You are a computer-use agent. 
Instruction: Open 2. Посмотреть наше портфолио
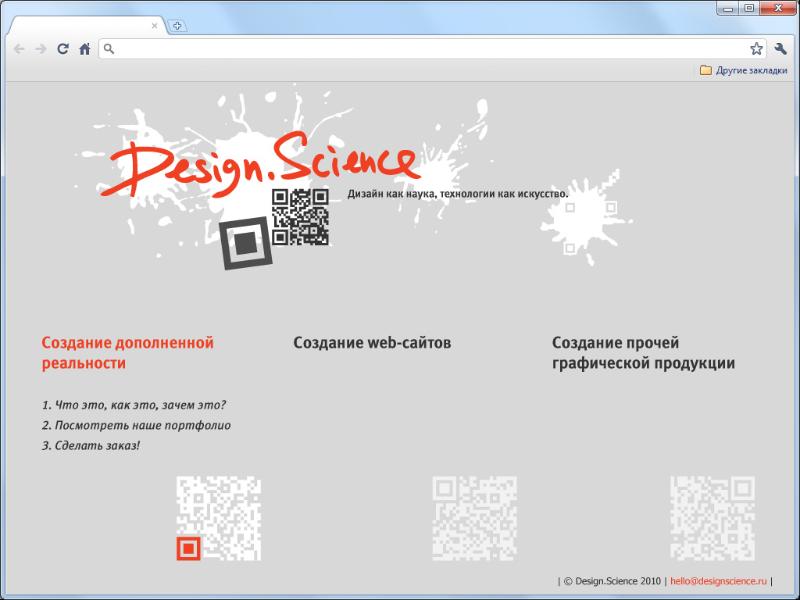pos(136,425)
